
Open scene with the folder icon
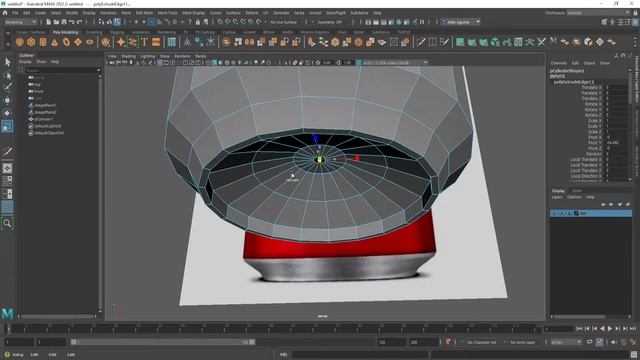56,22
